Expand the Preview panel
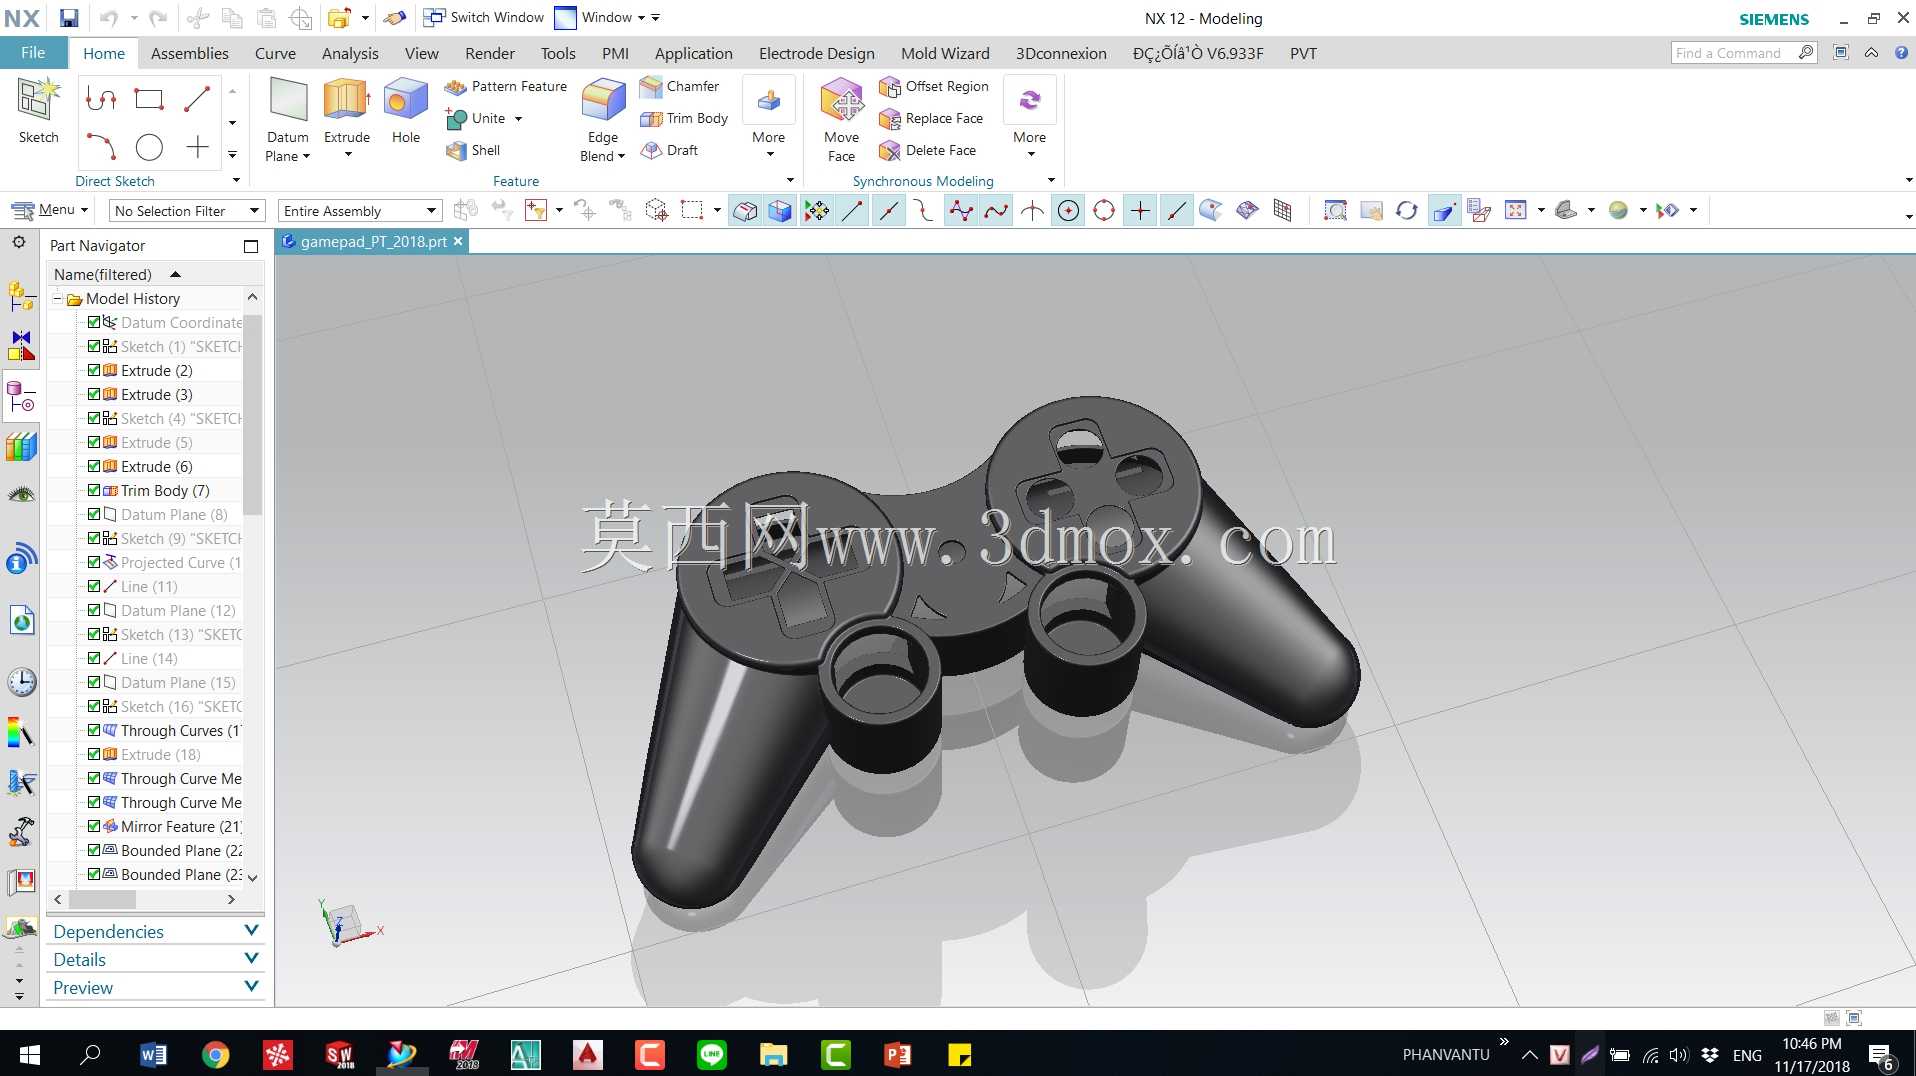 155,987
